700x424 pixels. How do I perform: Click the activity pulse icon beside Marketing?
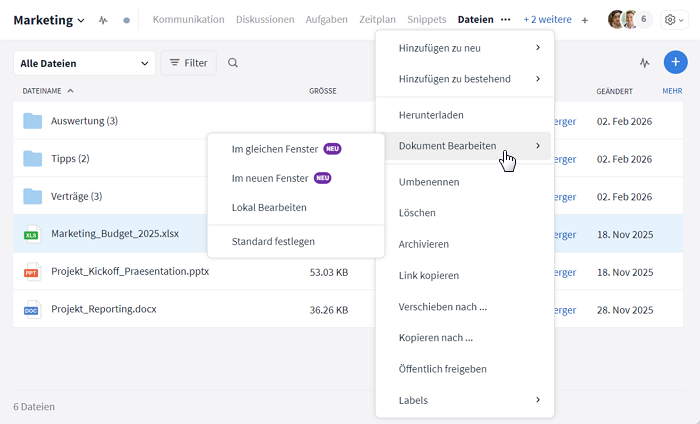pyautogui.click(x=103, y=20)
